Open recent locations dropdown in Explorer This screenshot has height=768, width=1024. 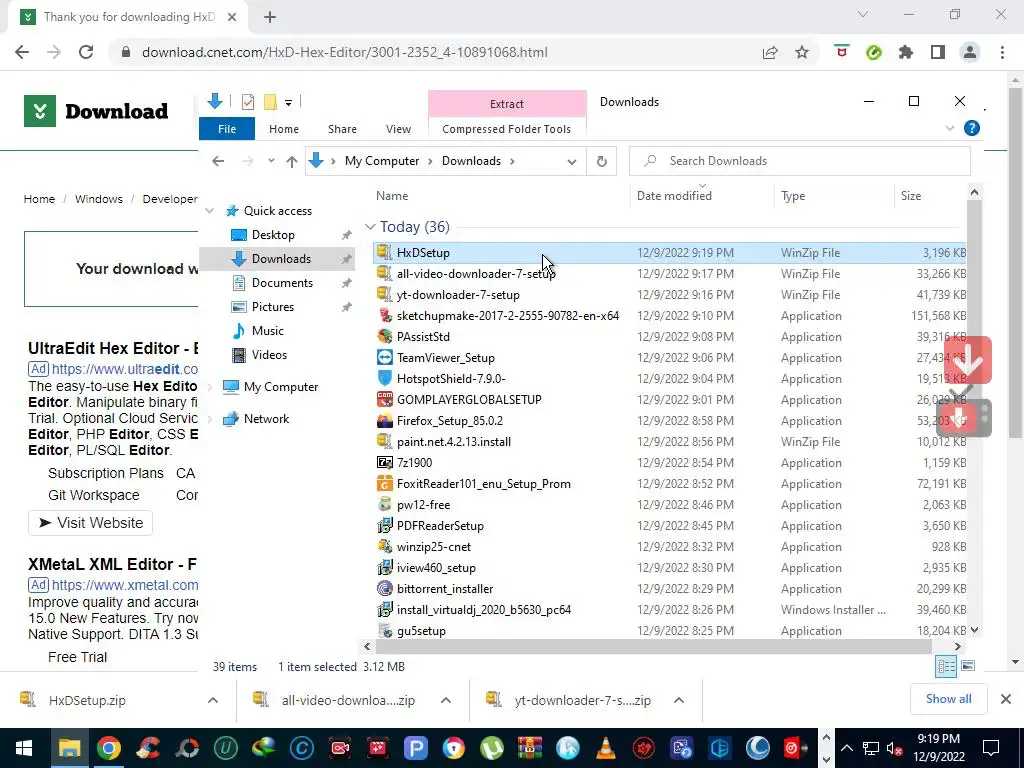271,161
